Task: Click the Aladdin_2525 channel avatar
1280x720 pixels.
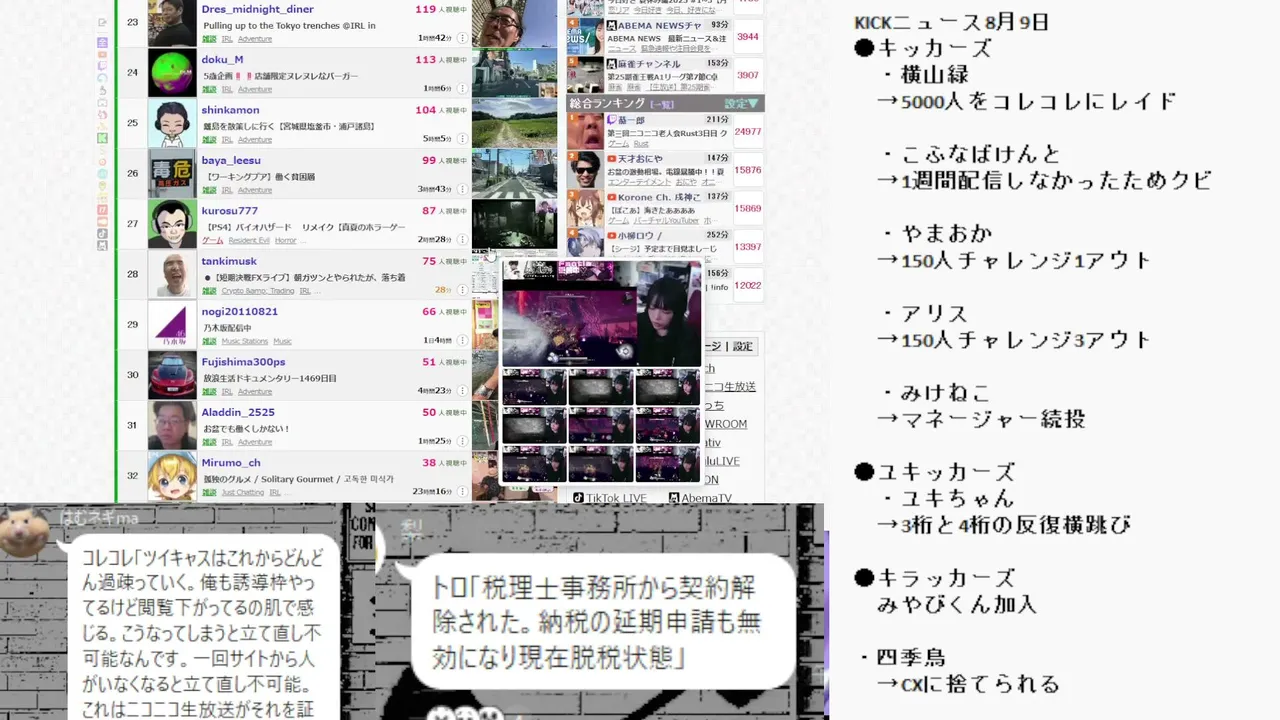Action: (x=172, y=426)
